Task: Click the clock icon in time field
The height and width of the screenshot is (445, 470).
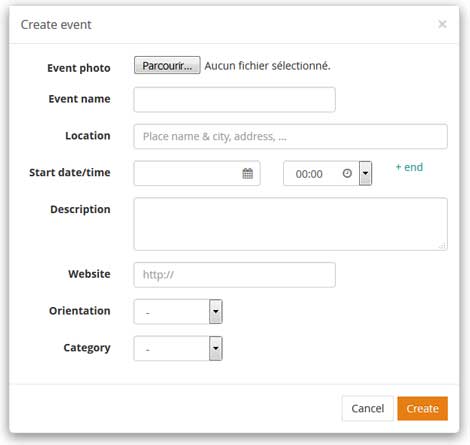Action: pyautogui.click(x=347, y=173)
